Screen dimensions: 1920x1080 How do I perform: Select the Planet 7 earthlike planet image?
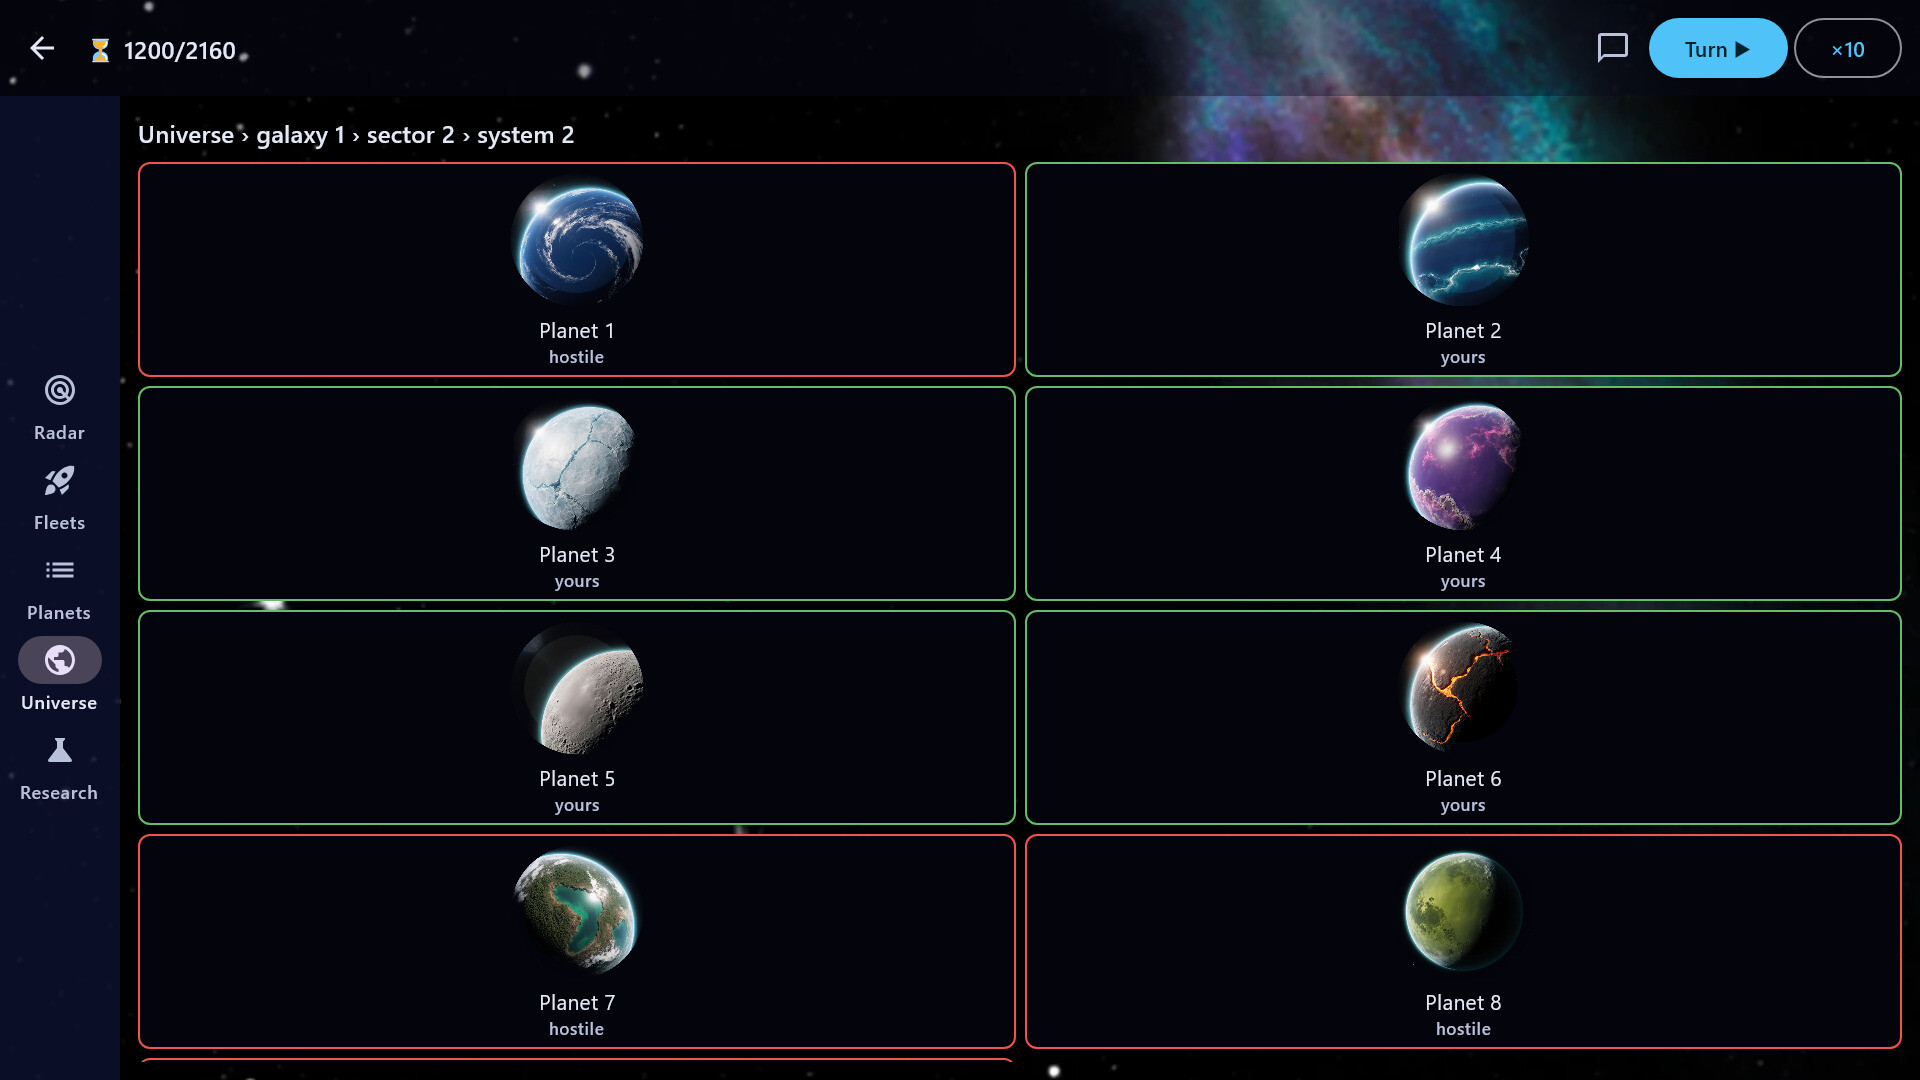[x=577, y=913]
